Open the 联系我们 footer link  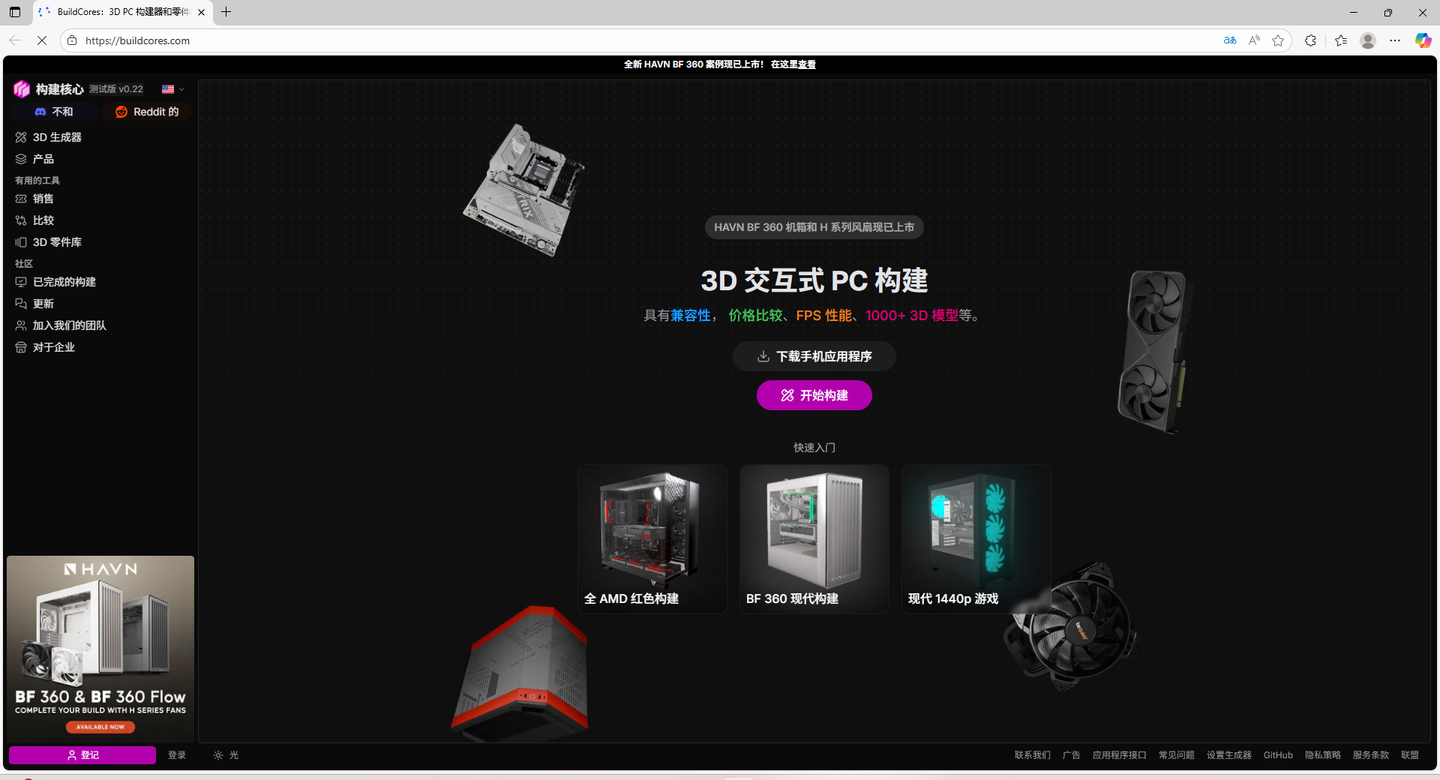coord(1032,755)
